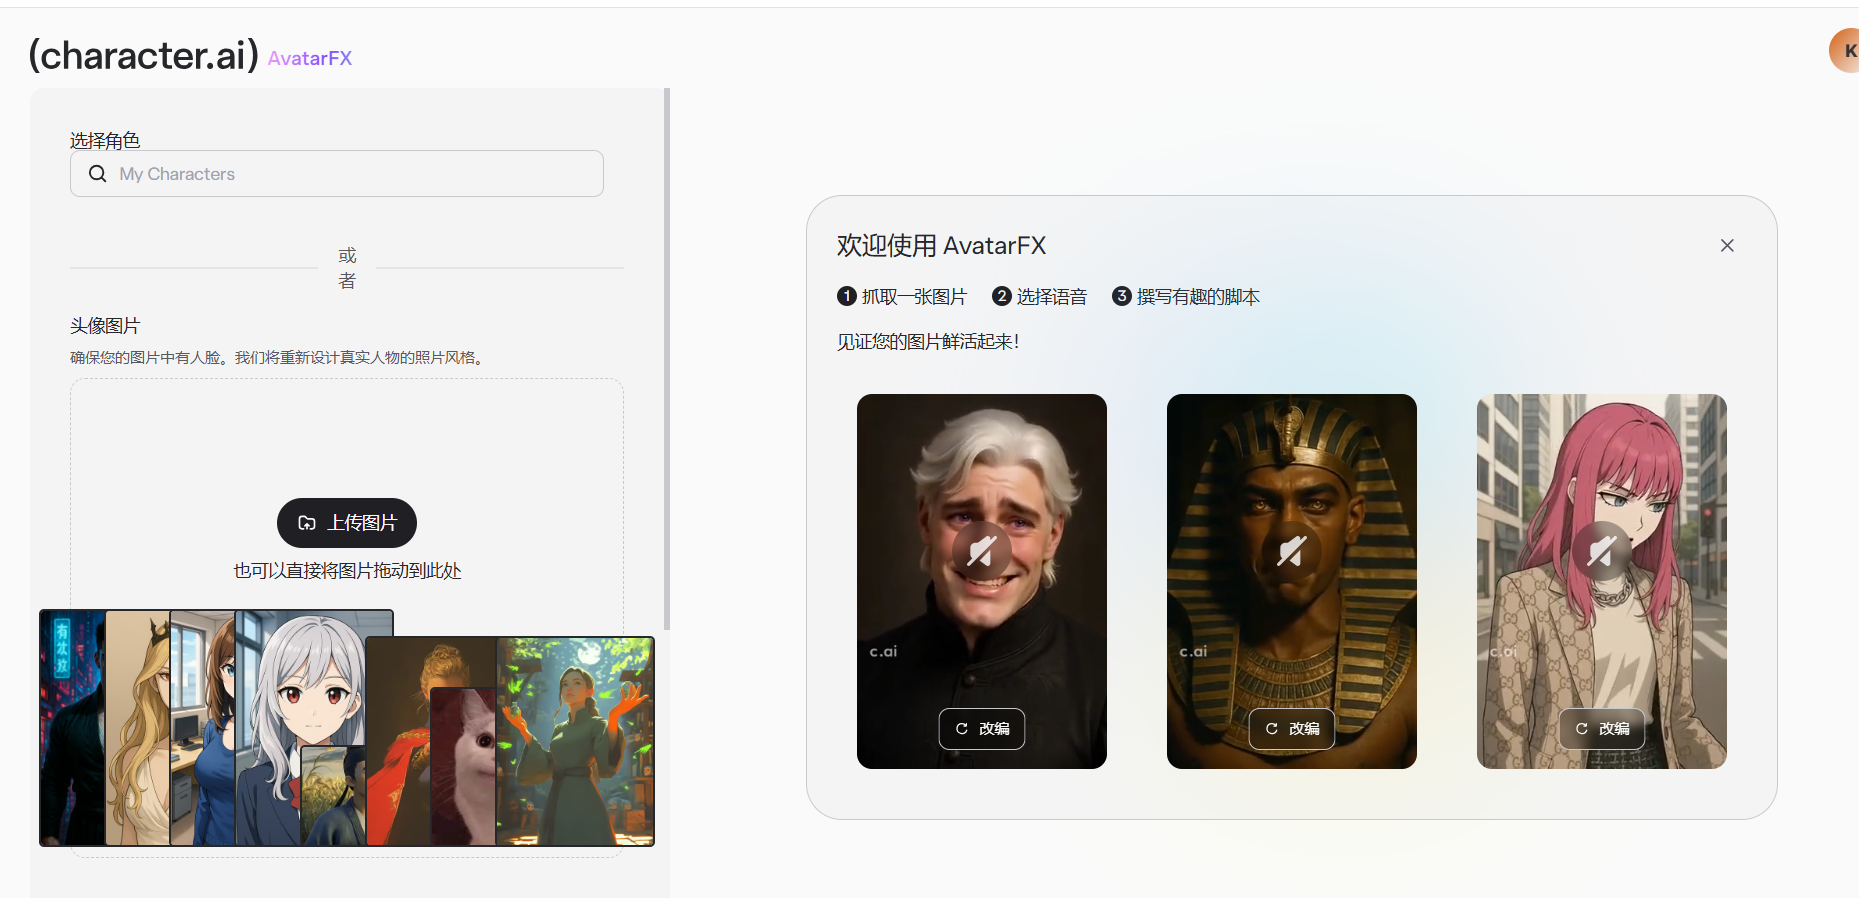Click 改编 on the pink-haired girl card

click(x=1601, y=728)
